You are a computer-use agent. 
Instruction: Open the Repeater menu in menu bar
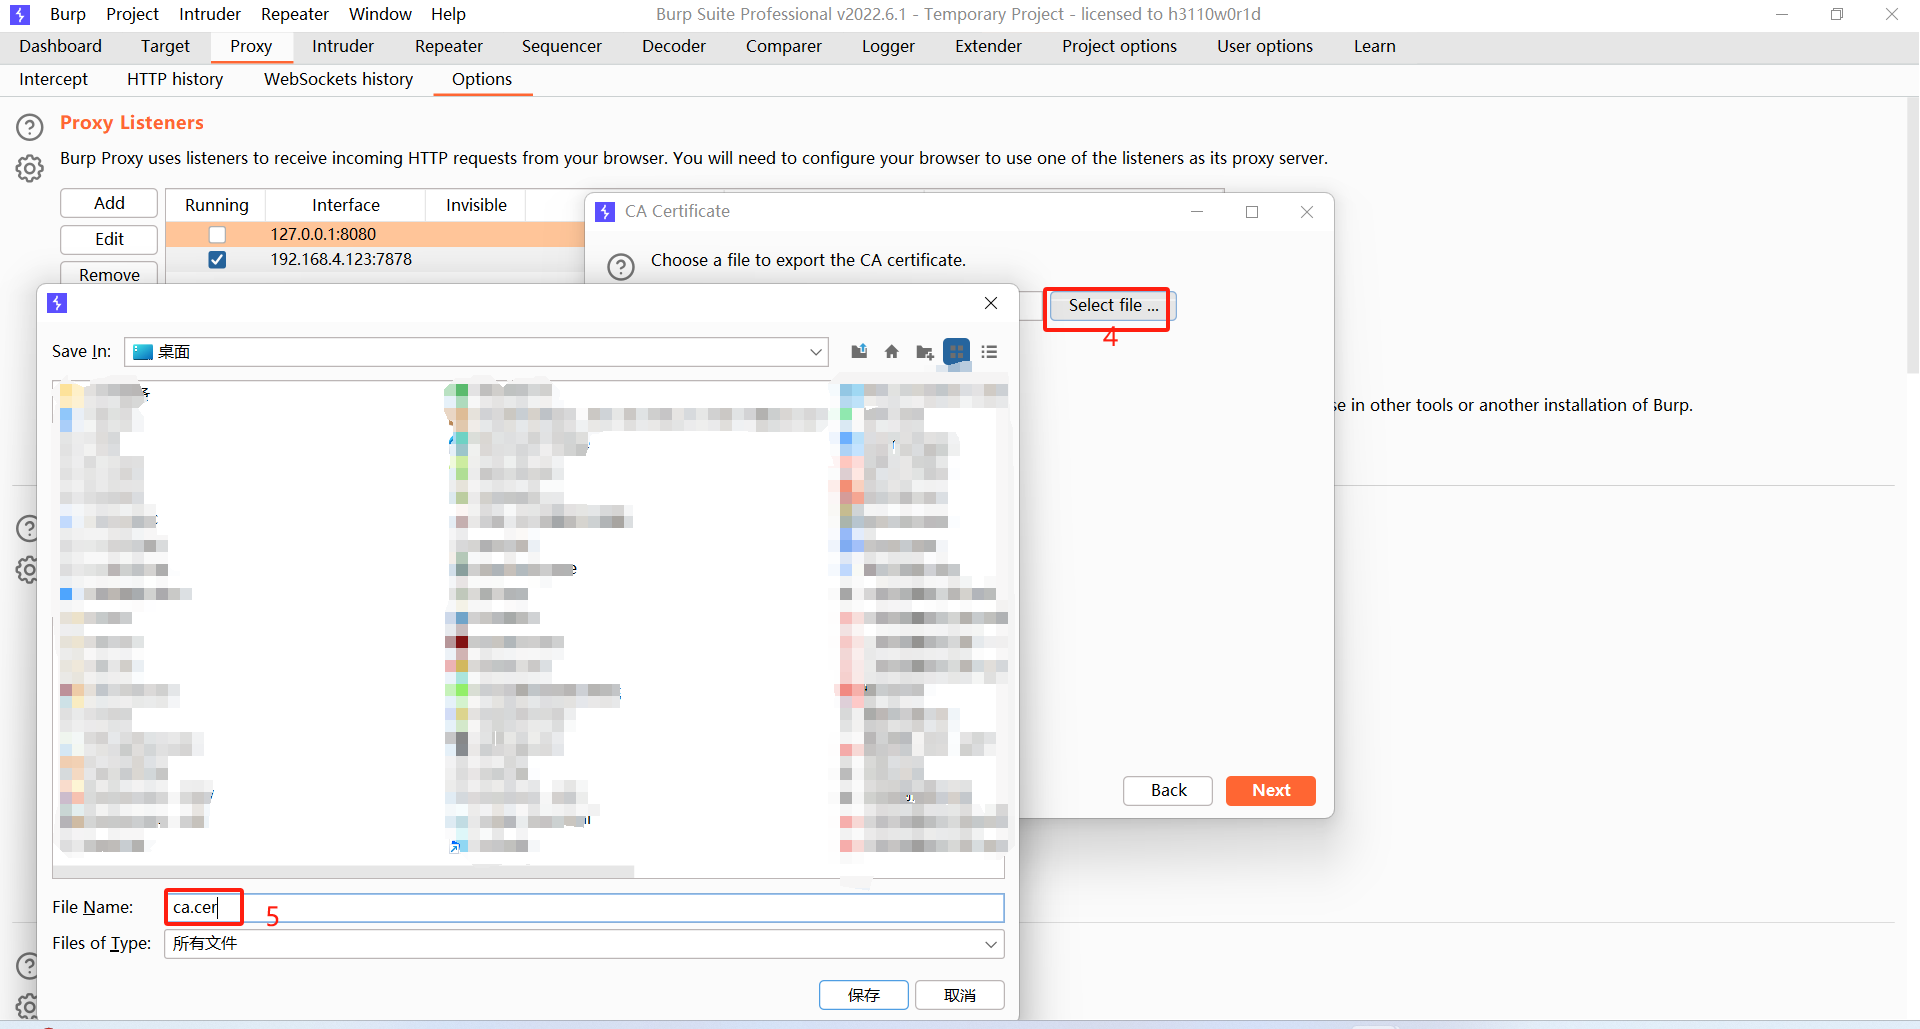click(x=295, y=14)
